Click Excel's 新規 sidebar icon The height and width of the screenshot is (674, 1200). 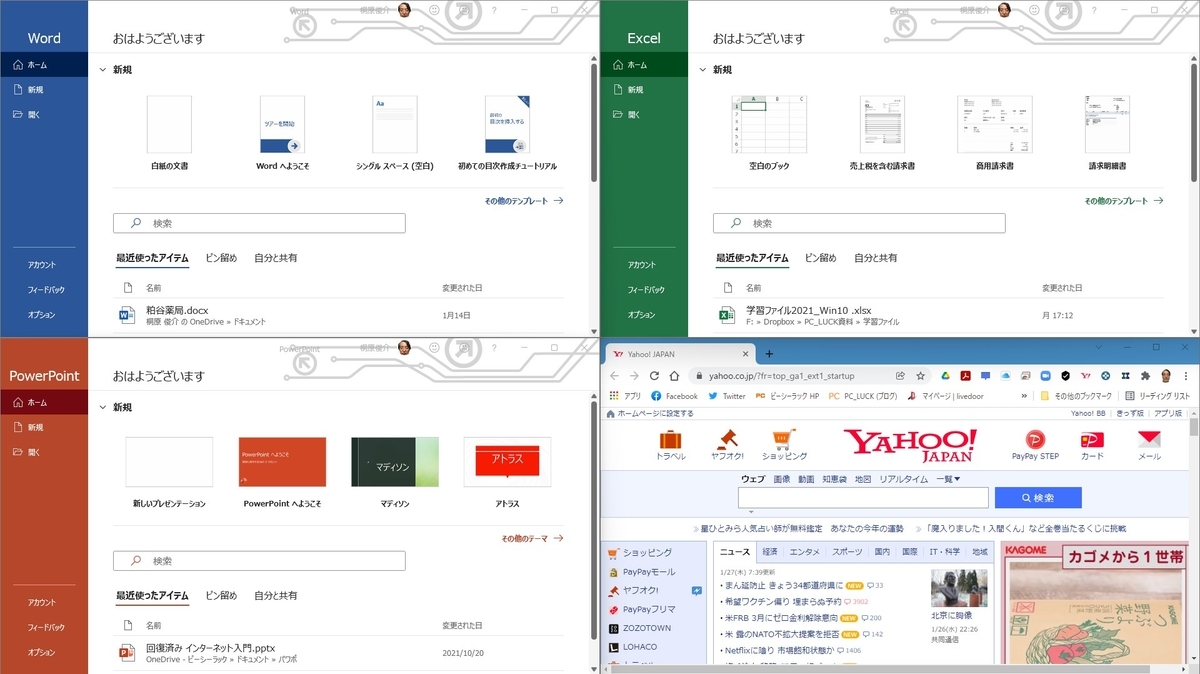618,89
